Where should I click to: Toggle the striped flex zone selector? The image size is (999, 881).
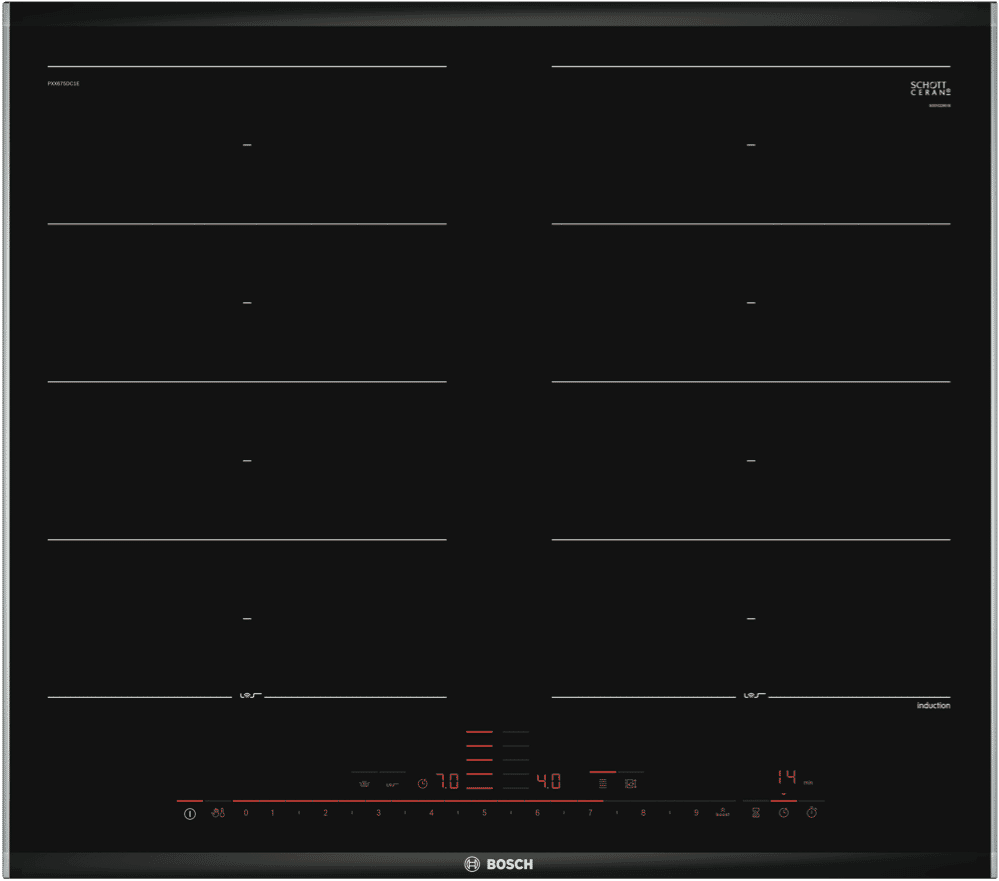(x=602, y=783)
